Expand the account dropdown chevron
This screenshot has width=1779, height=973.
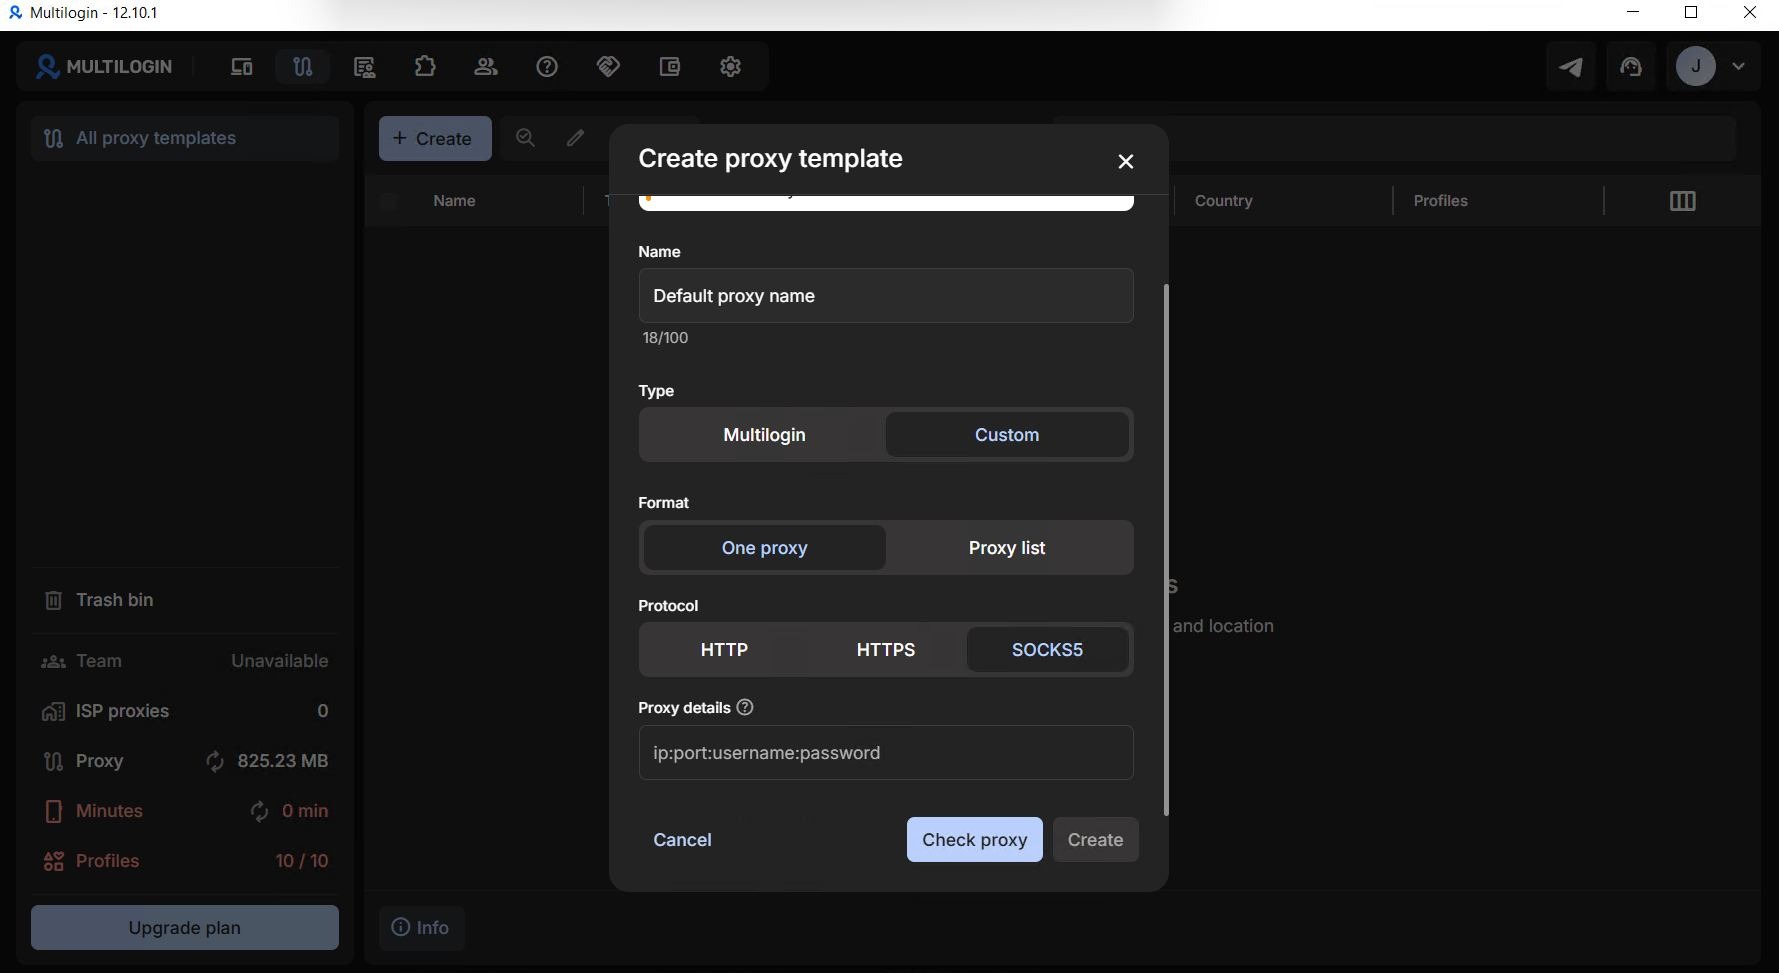tap(1739, 67)
